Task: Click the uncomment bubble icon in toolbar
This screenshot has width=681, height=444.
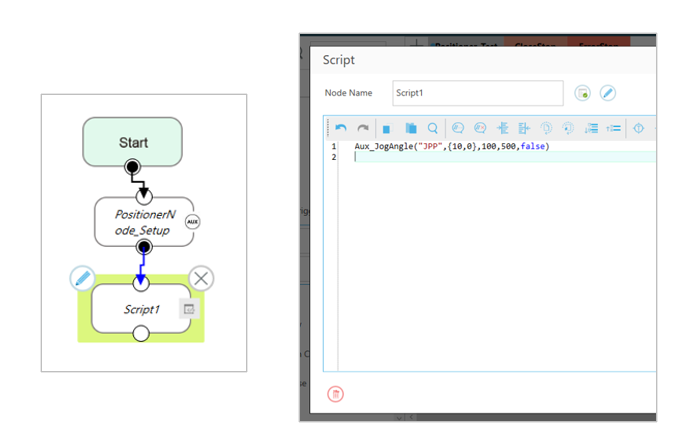Action: pos(480,128)
